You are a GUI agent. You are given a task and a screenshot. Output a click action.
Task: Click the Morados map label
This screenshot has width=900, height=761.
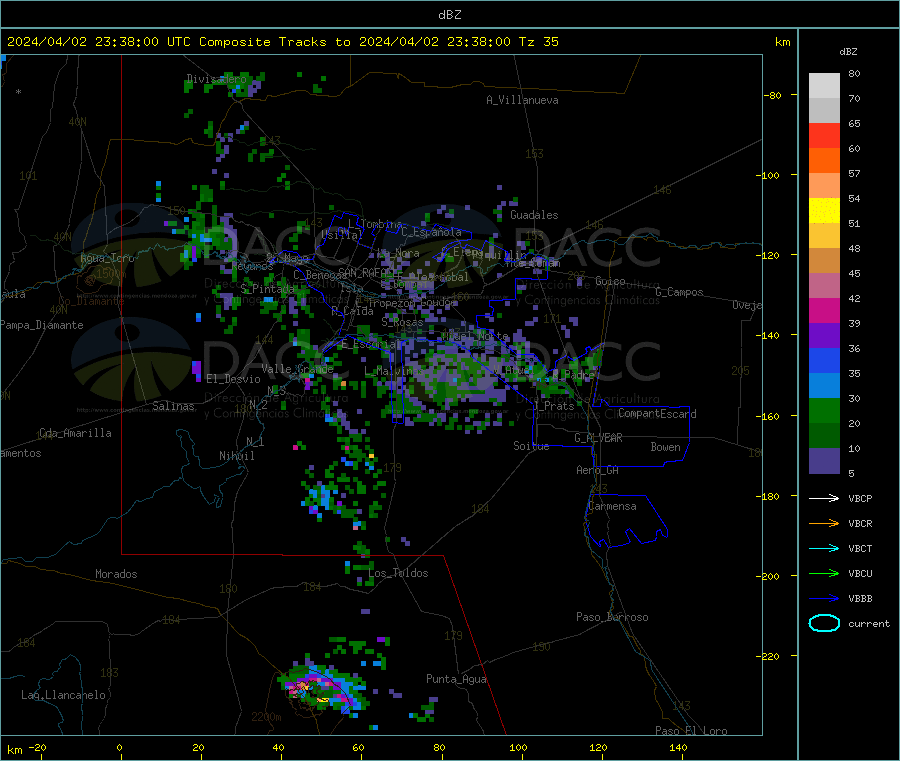(x=116, y=574)
